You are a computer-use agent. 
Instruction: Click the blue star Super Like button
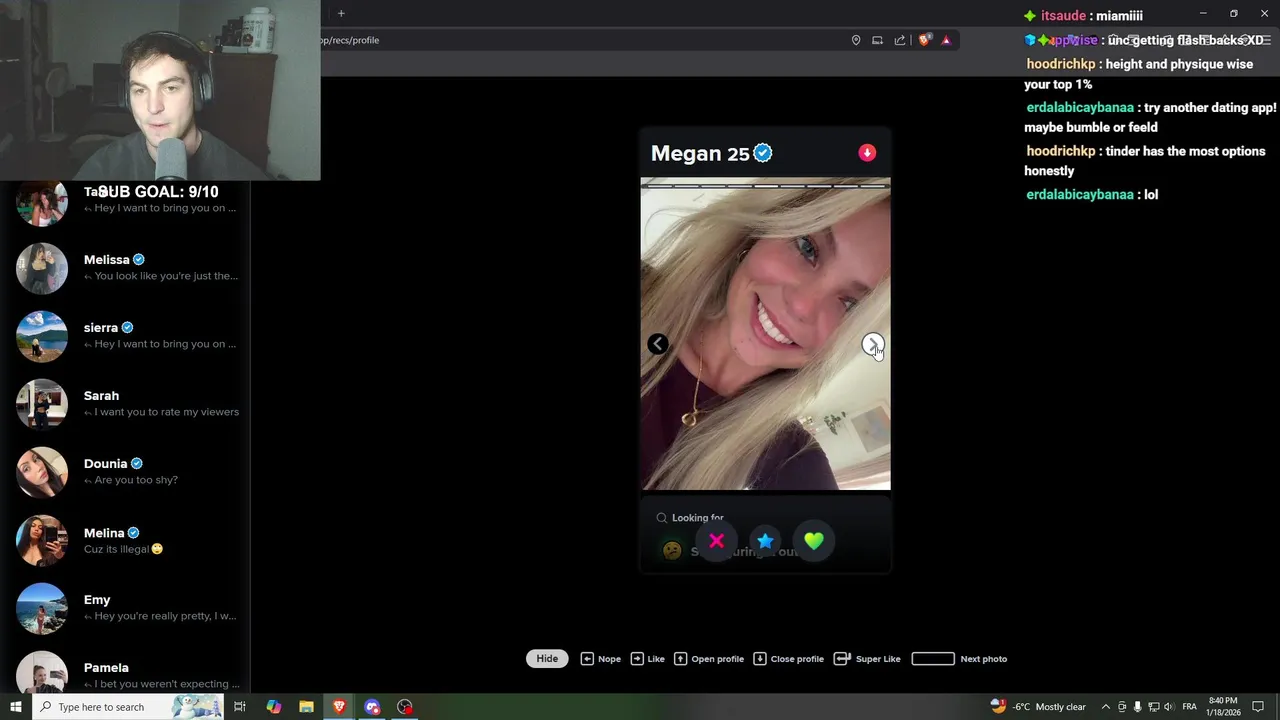pyautogui.click(x=765, y=541)
